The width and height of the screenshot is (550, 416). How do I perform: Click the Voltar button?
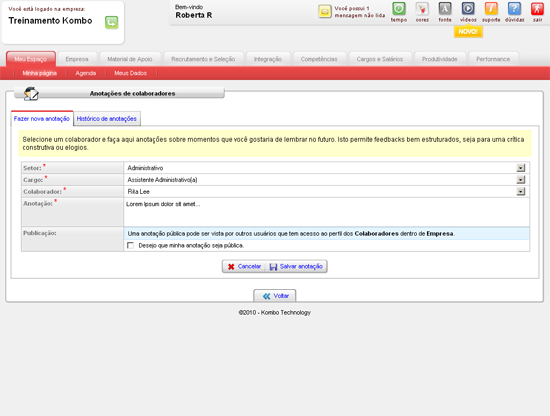[275, 296]
